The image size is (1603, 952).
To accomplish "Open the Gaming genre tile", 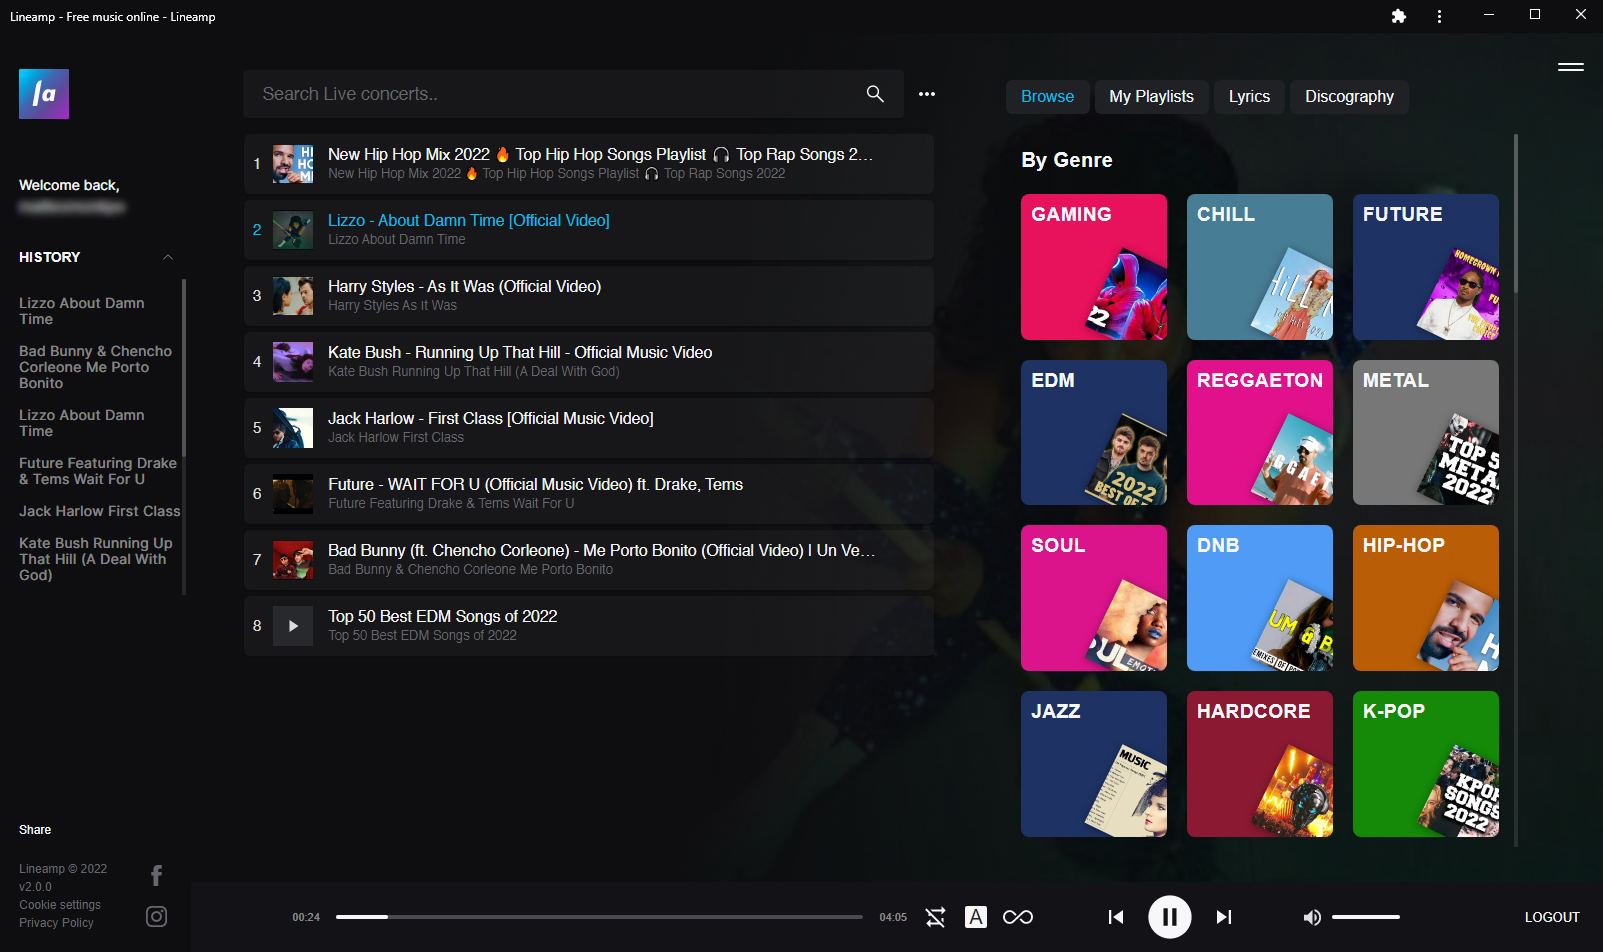I will coord(1094,267).
